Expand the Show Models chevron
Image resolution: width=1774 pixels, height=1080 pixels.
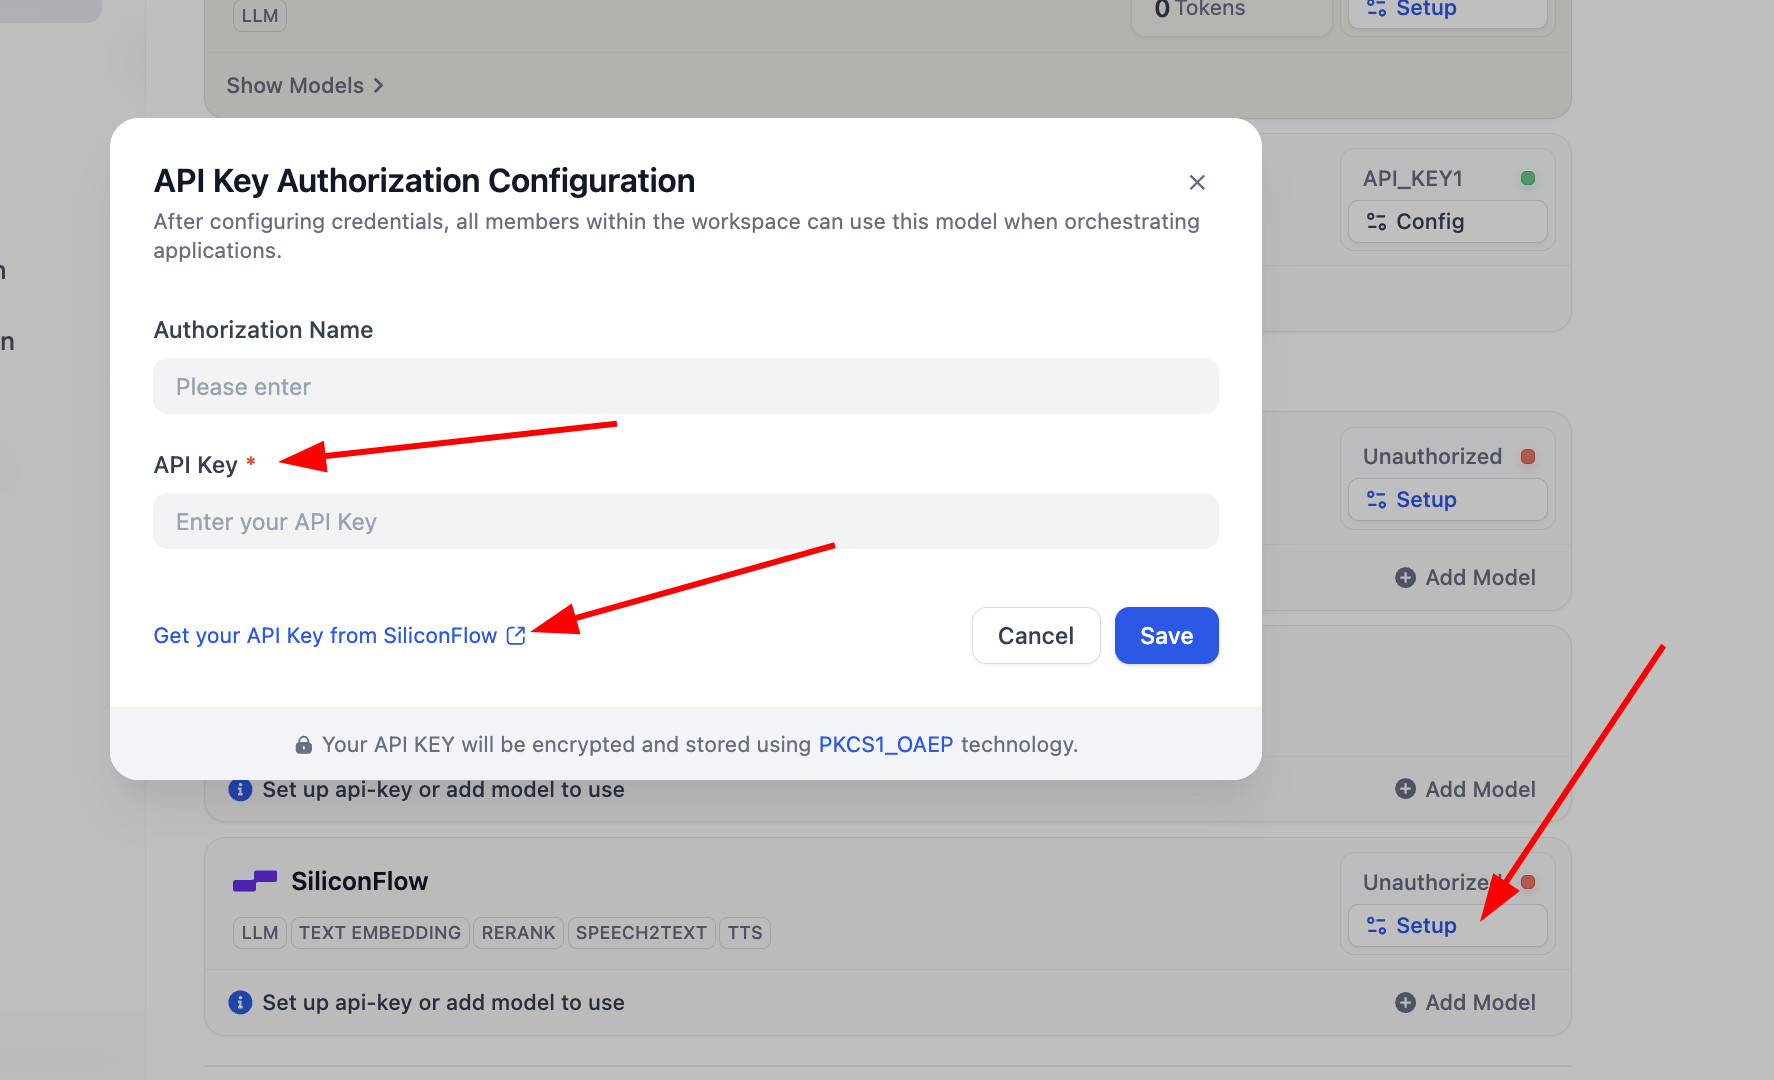[378, 86]
